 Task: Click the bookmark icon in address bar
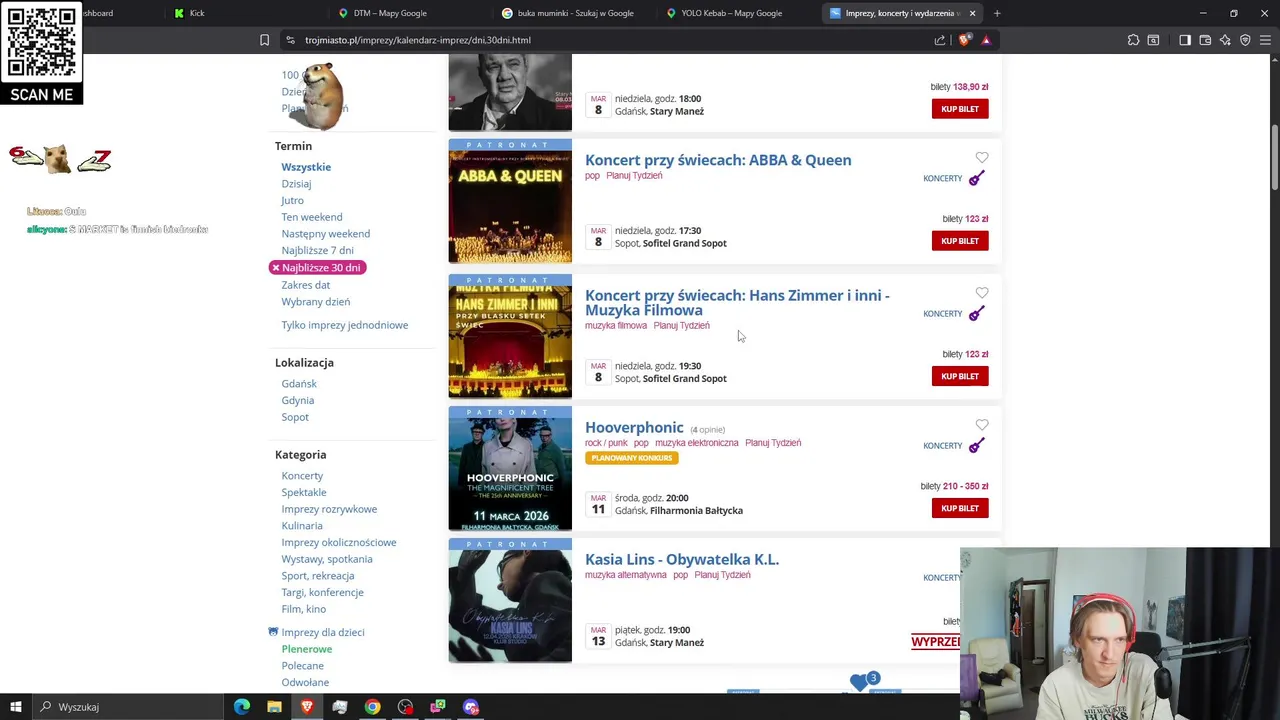pos(264,40)
